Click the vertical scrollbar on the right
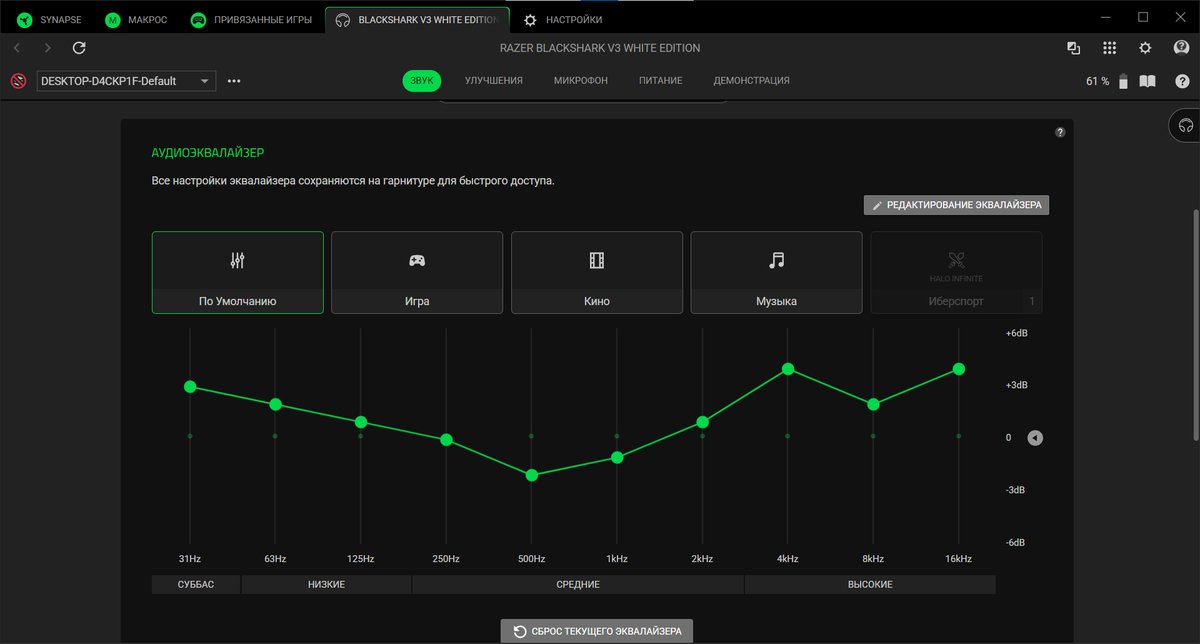 [x=1195, y=325]
